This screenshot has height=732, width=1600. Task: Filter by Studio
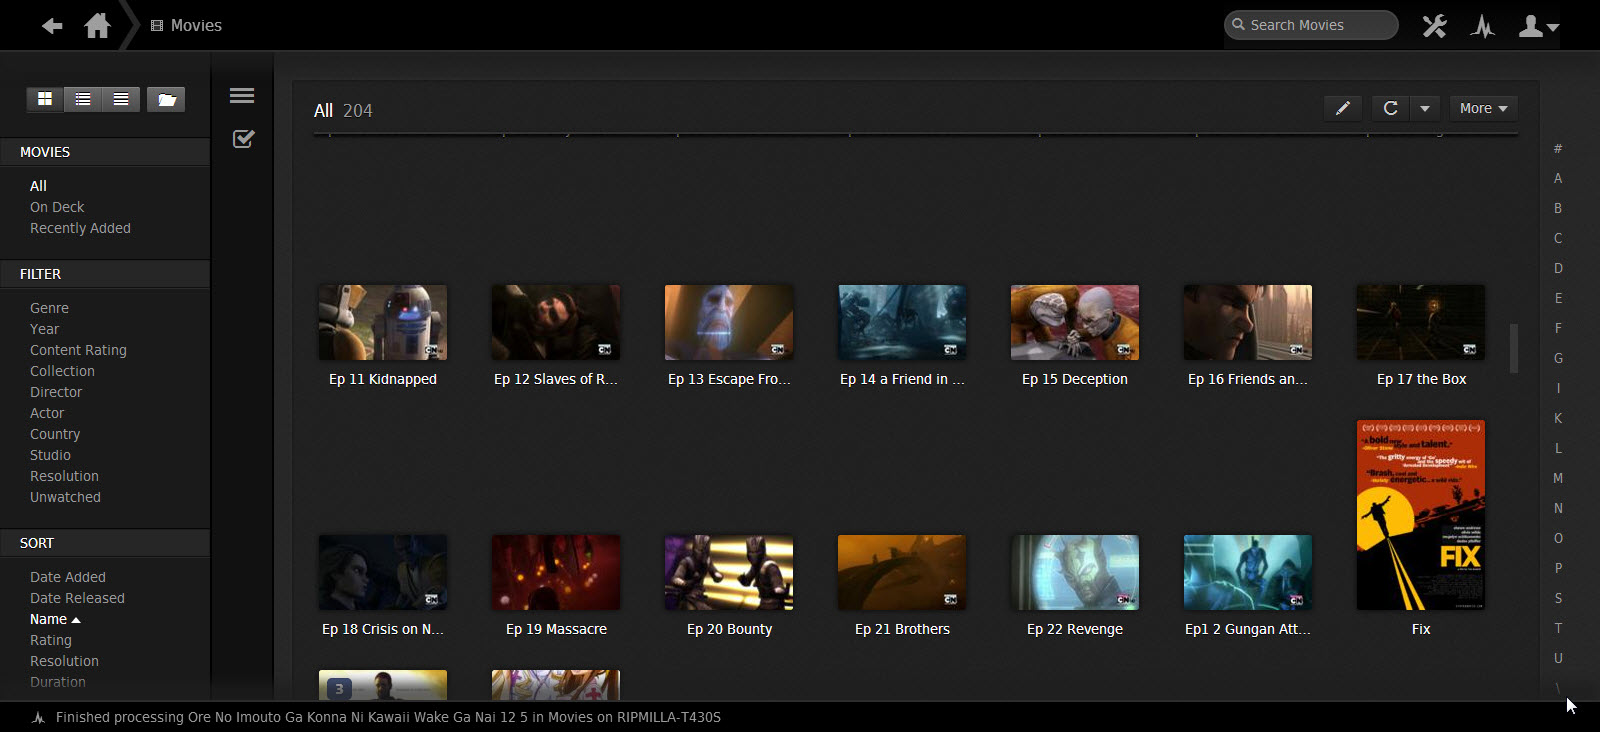point(50,455)
